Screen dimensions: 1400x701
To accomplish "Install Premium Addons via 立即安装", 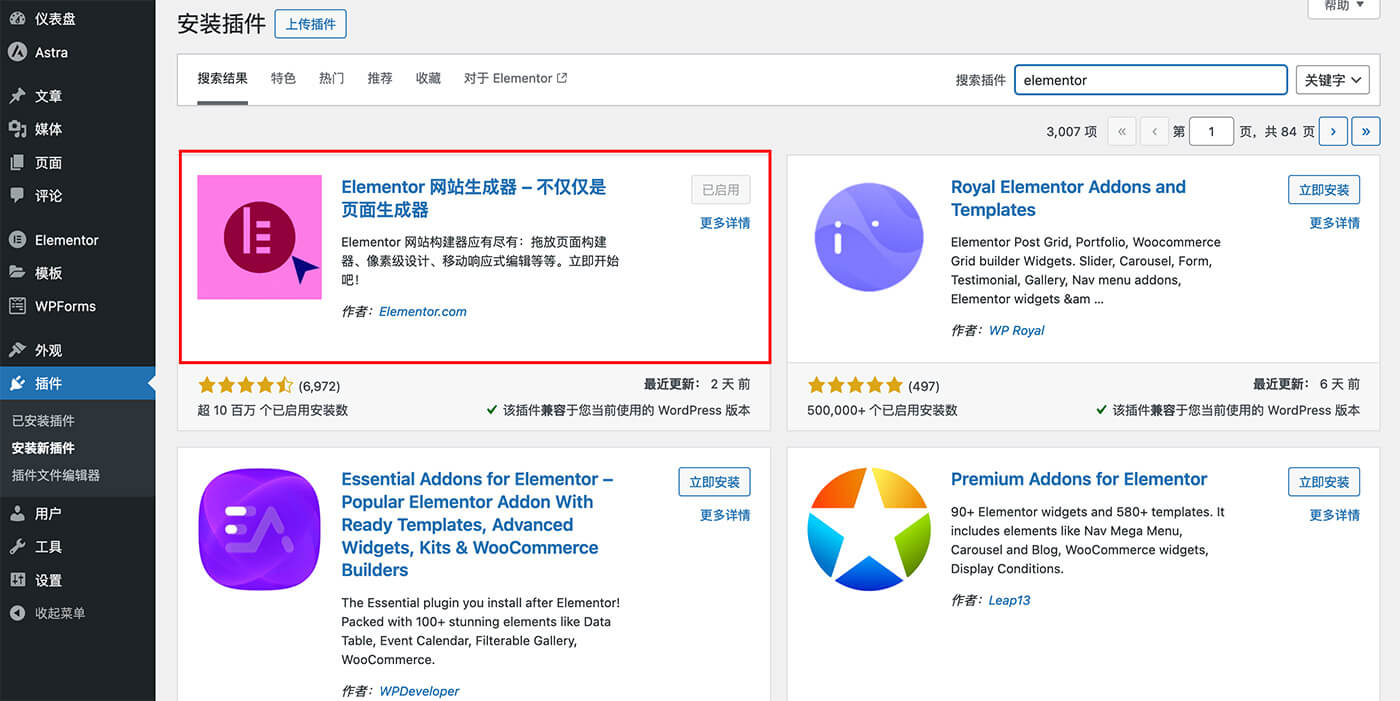I will (x=1324, y=481).
